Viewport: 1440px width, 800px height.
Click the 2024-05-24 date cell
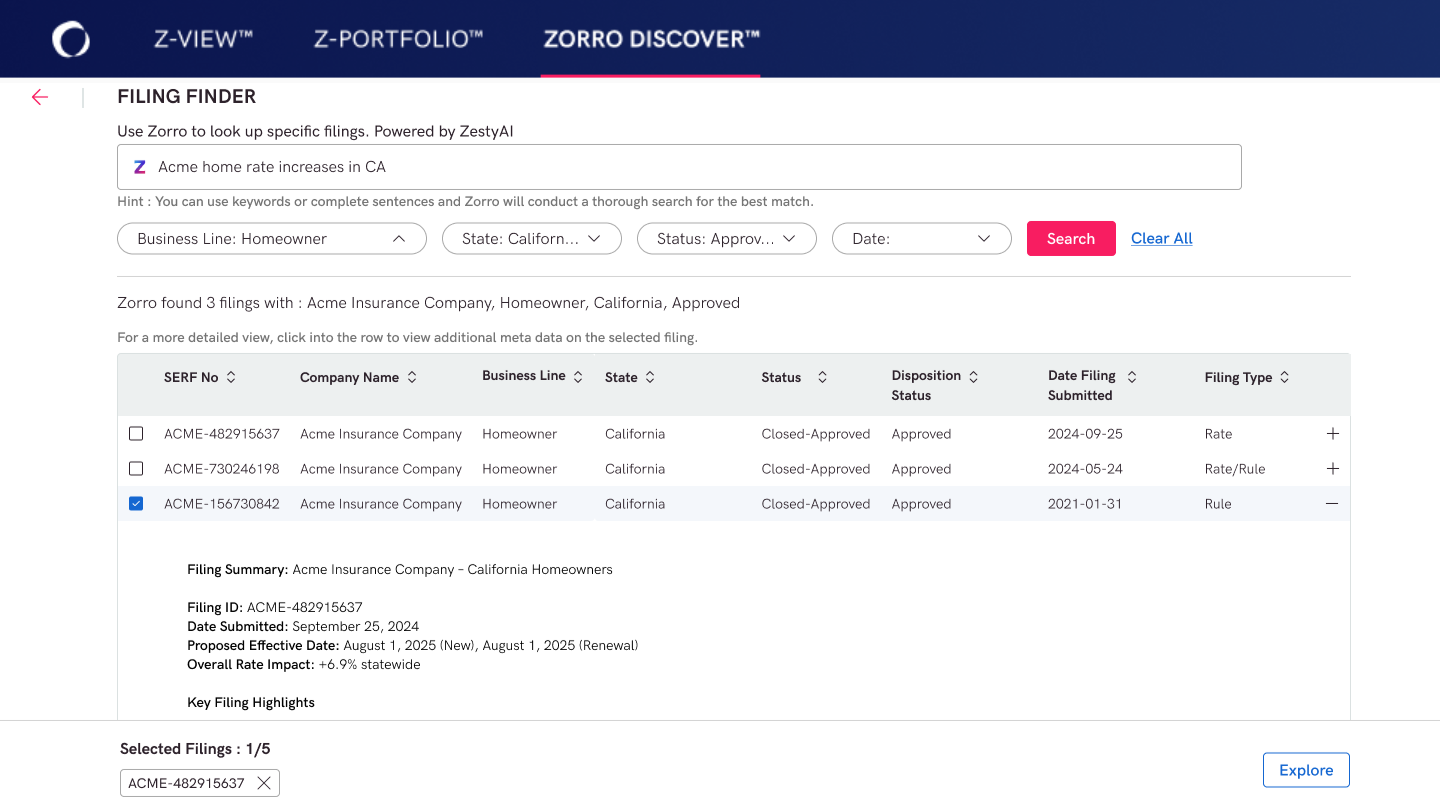coord(1085,469)
